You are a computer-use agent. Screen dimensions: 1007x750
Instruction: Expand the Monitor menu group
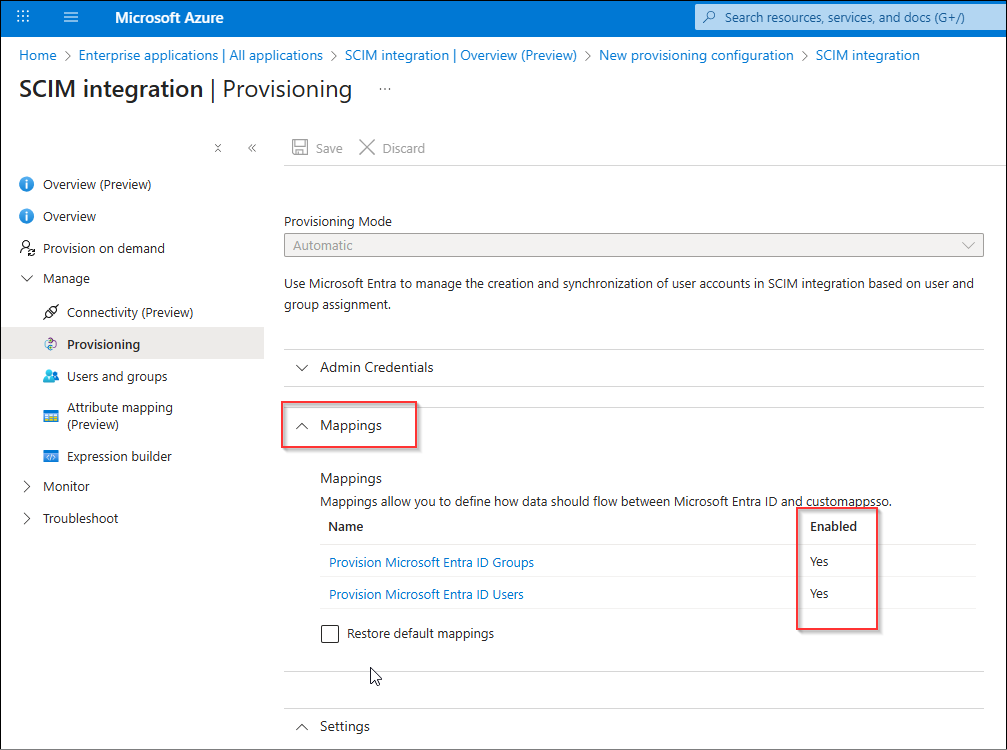click(x=27, y=487)
